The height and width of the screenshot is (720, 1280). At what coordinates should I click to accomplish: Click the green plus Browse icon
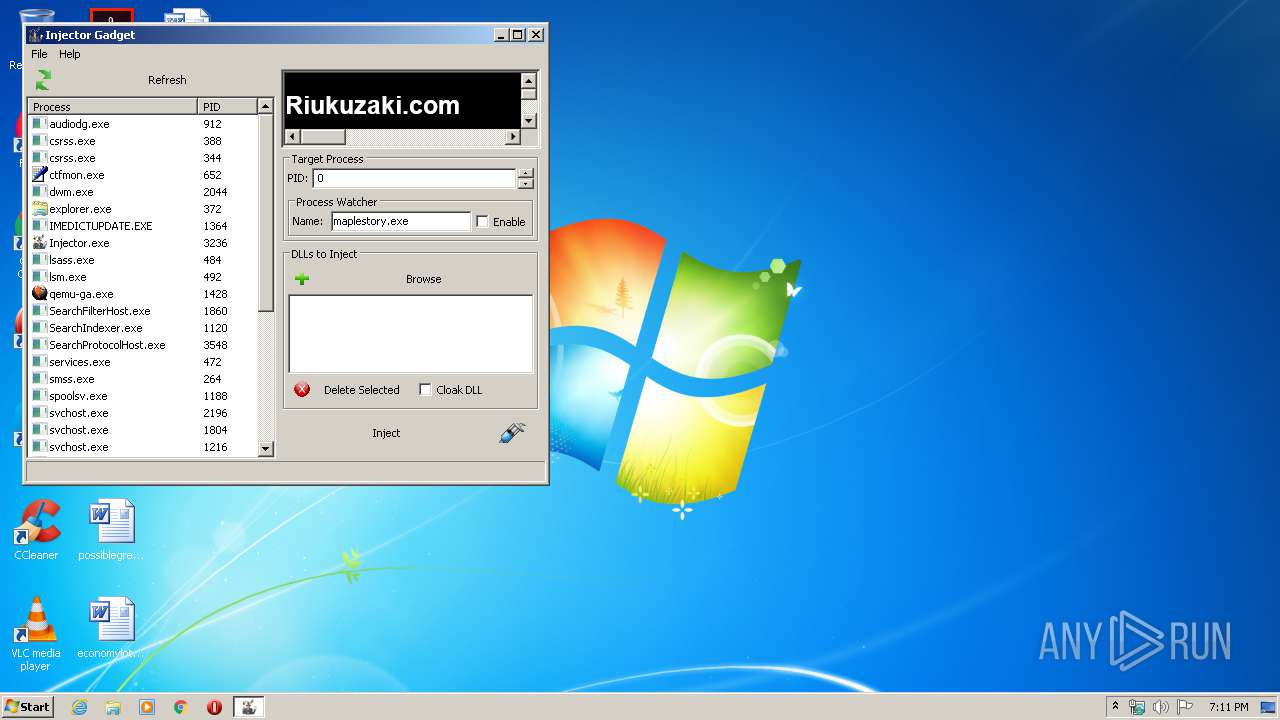tap(302, 279)
